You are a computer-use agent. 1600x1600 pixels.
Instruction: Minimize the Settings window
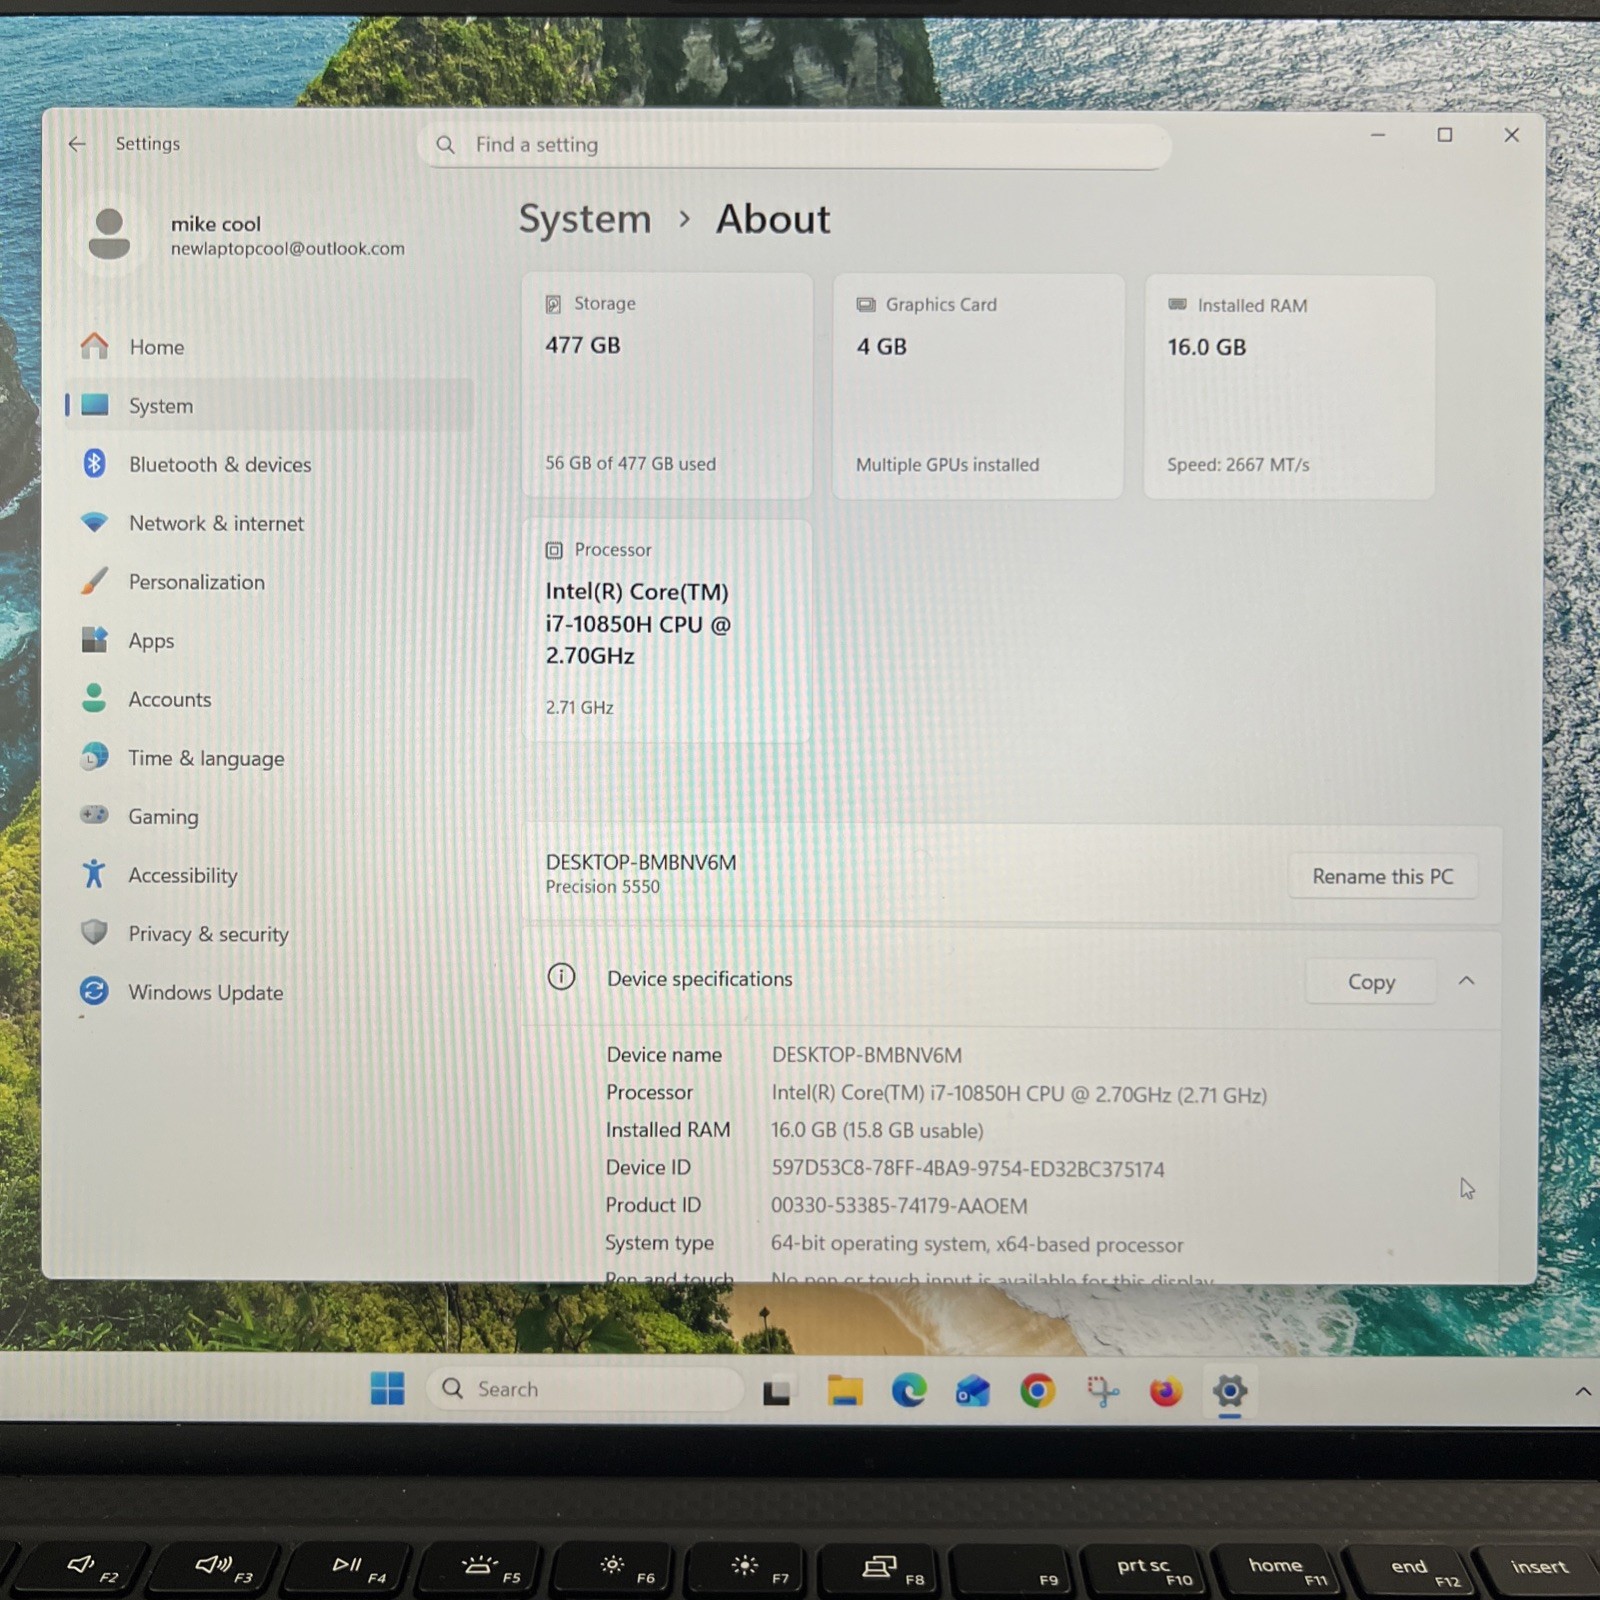pyautogui.click(x=1378, y=134)
